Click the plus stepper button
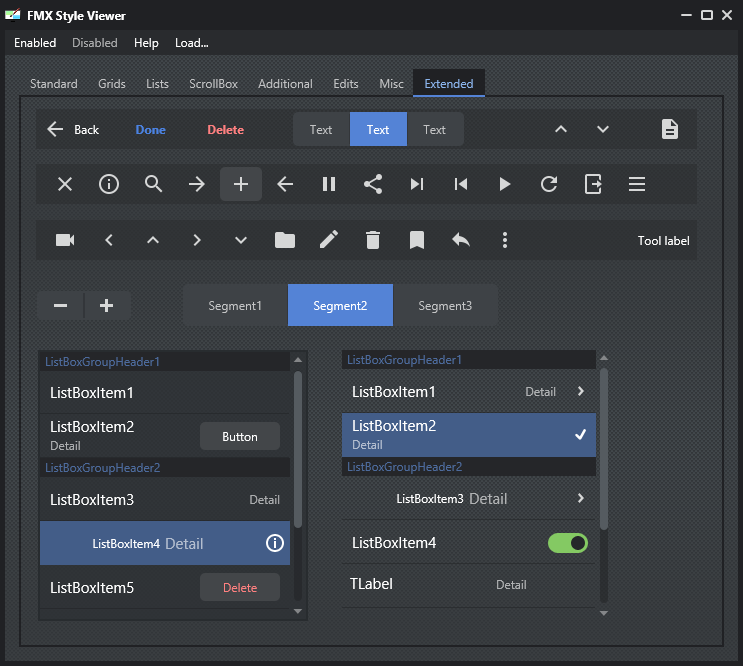The width and height of the screenshot is (743, 666). coord(107,306)
